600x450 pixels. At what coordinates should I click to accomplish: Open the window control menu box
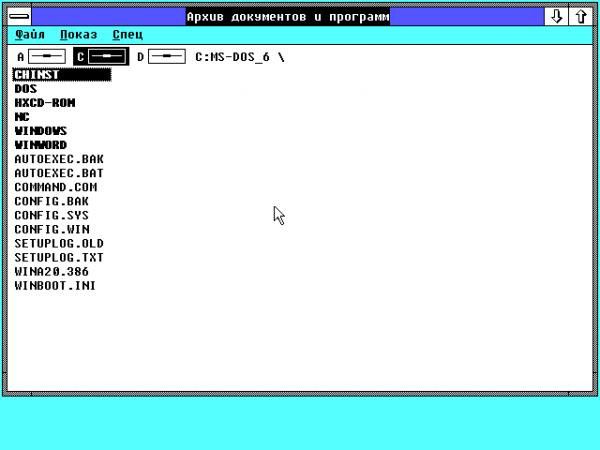(18, 17)
